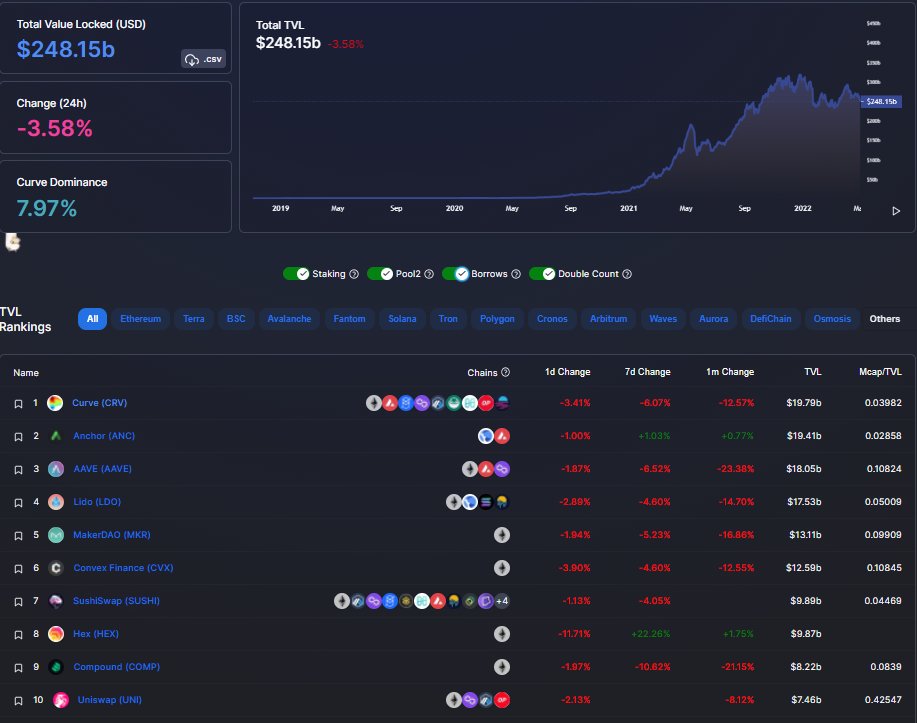The height and width of the screenshot is (723, 917).
Task: Filter rankings by Cronos
Action: (x=552, y=319)
